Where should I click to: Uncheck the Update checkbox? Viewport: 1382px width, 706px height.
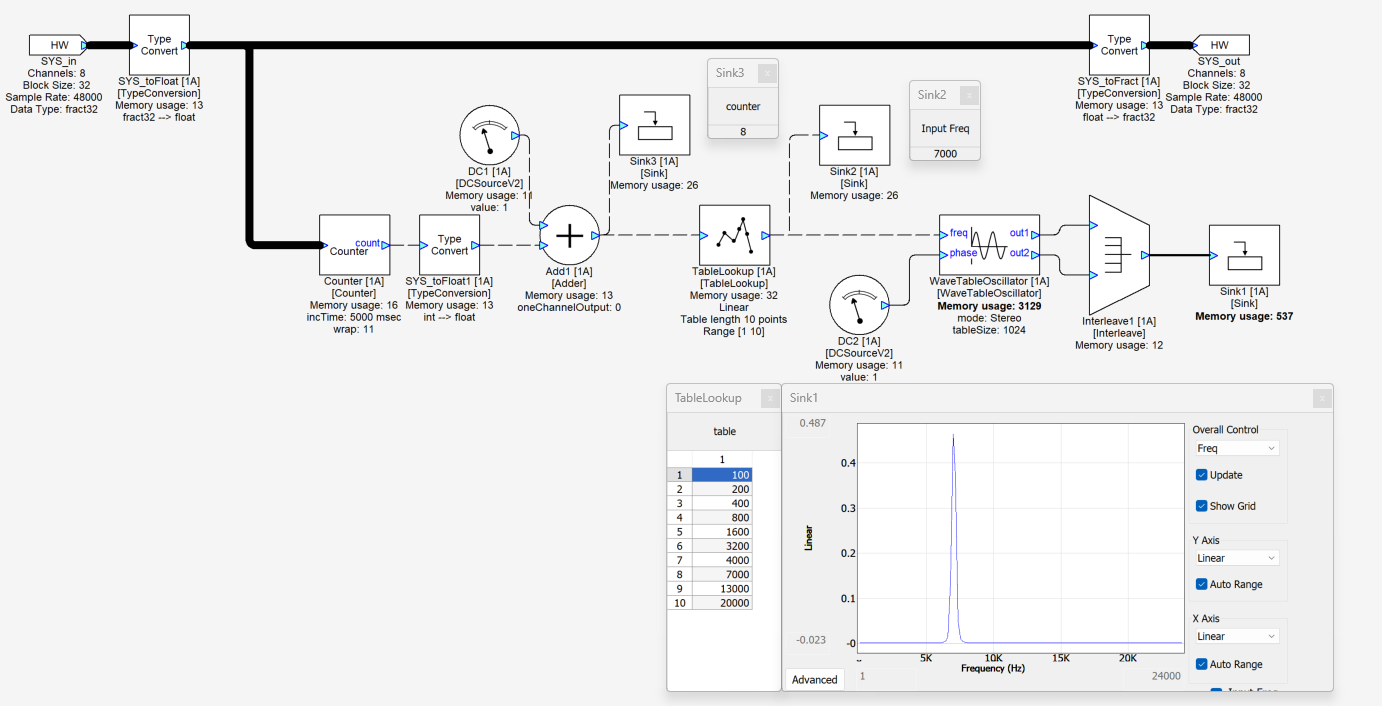point(1202,475)
